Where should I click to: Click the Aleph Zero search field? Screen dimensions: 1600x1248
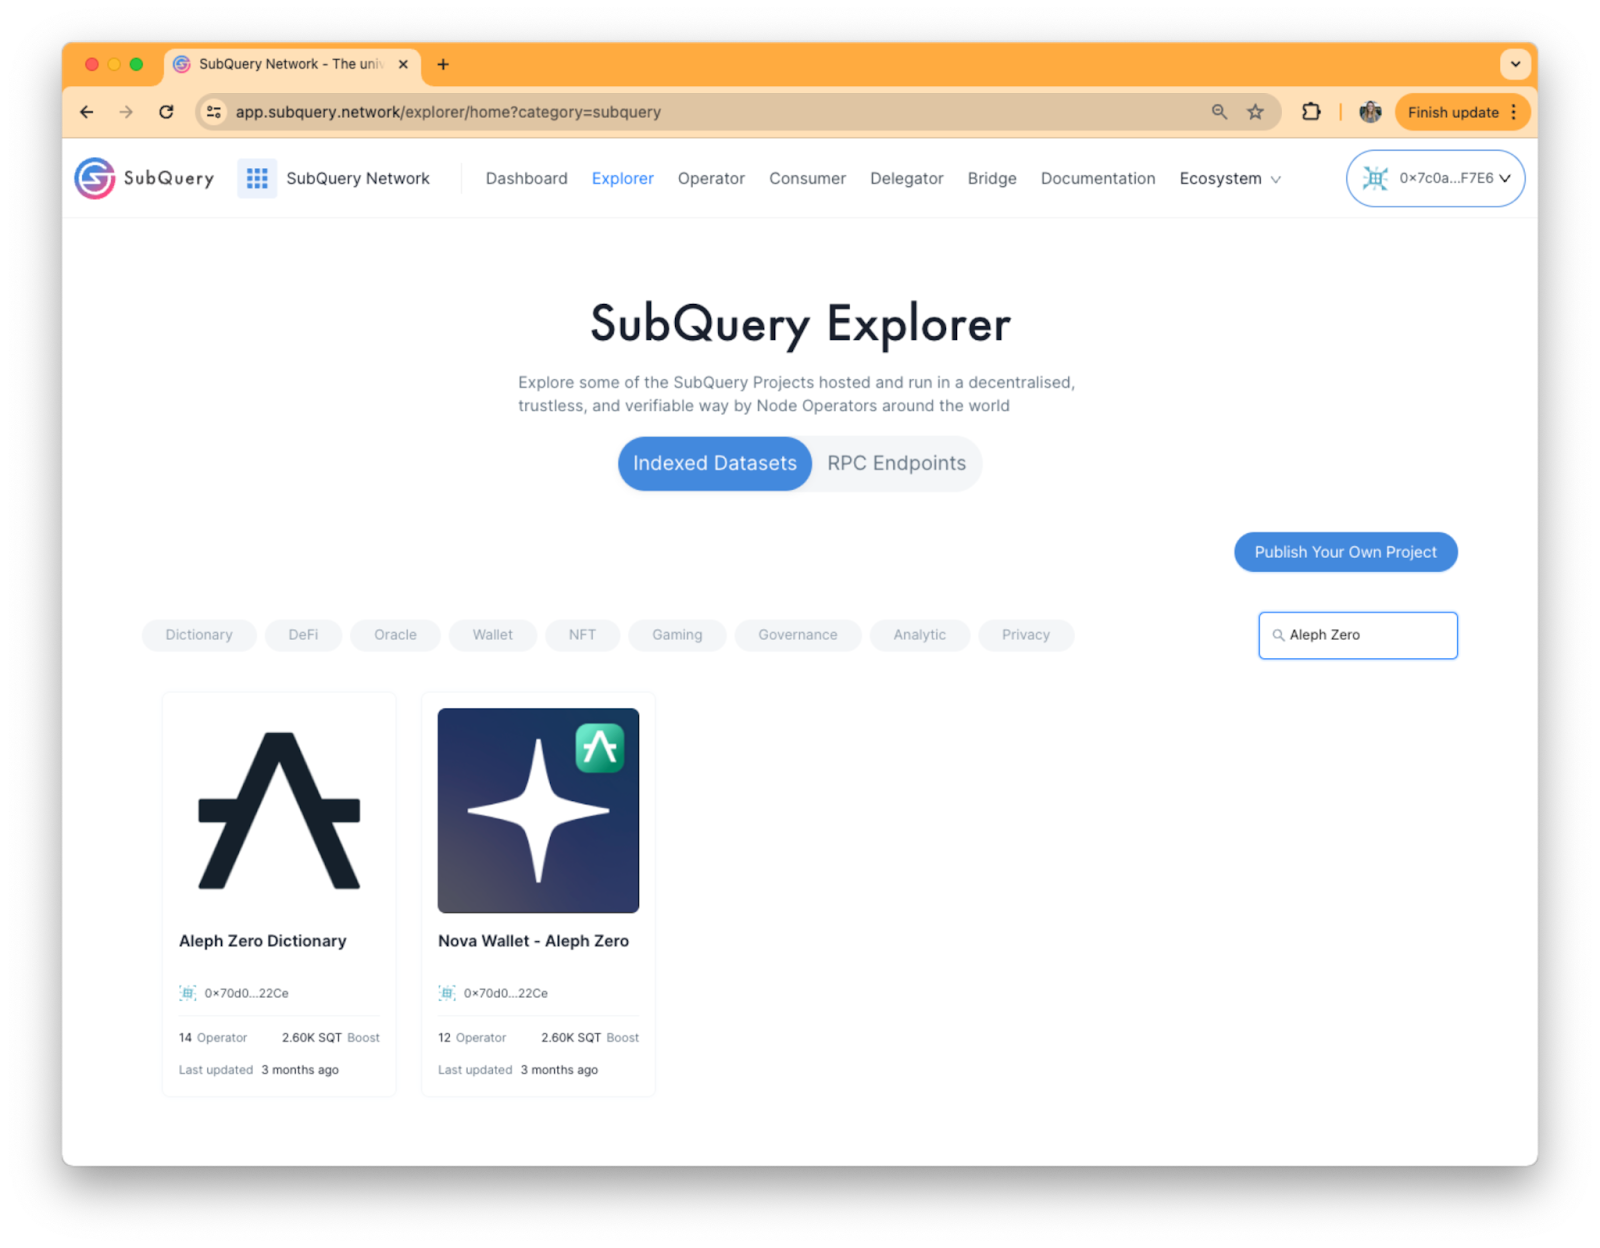[x=1358, y=635]
